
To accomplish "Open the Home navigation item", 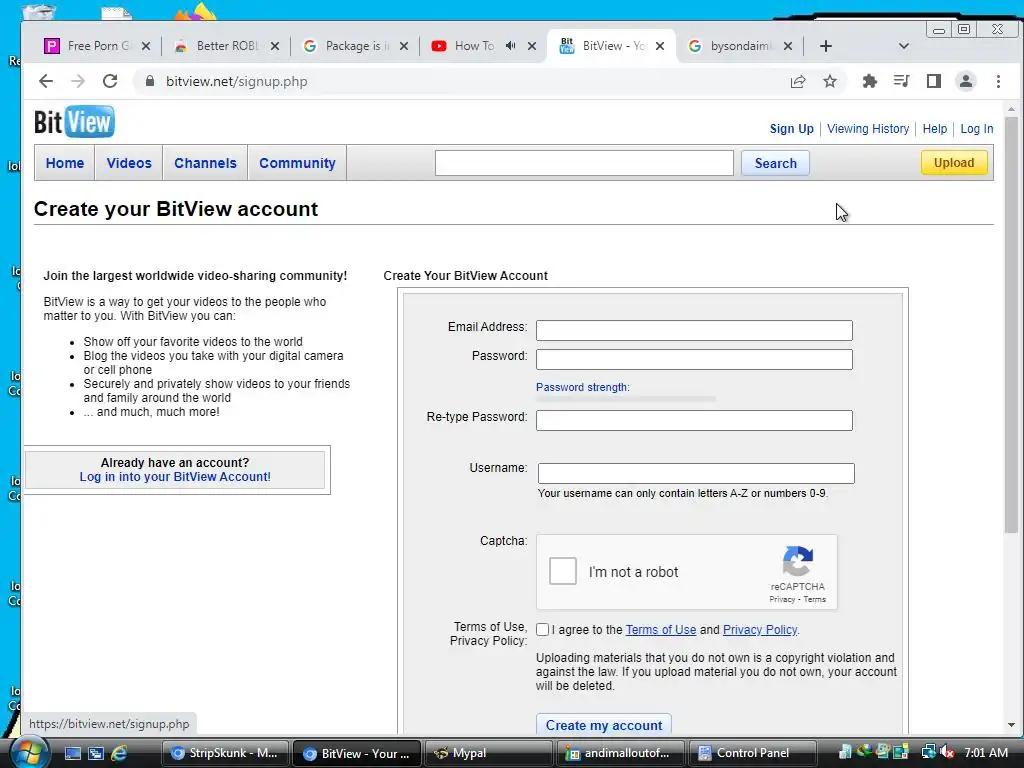I will 65,163.
